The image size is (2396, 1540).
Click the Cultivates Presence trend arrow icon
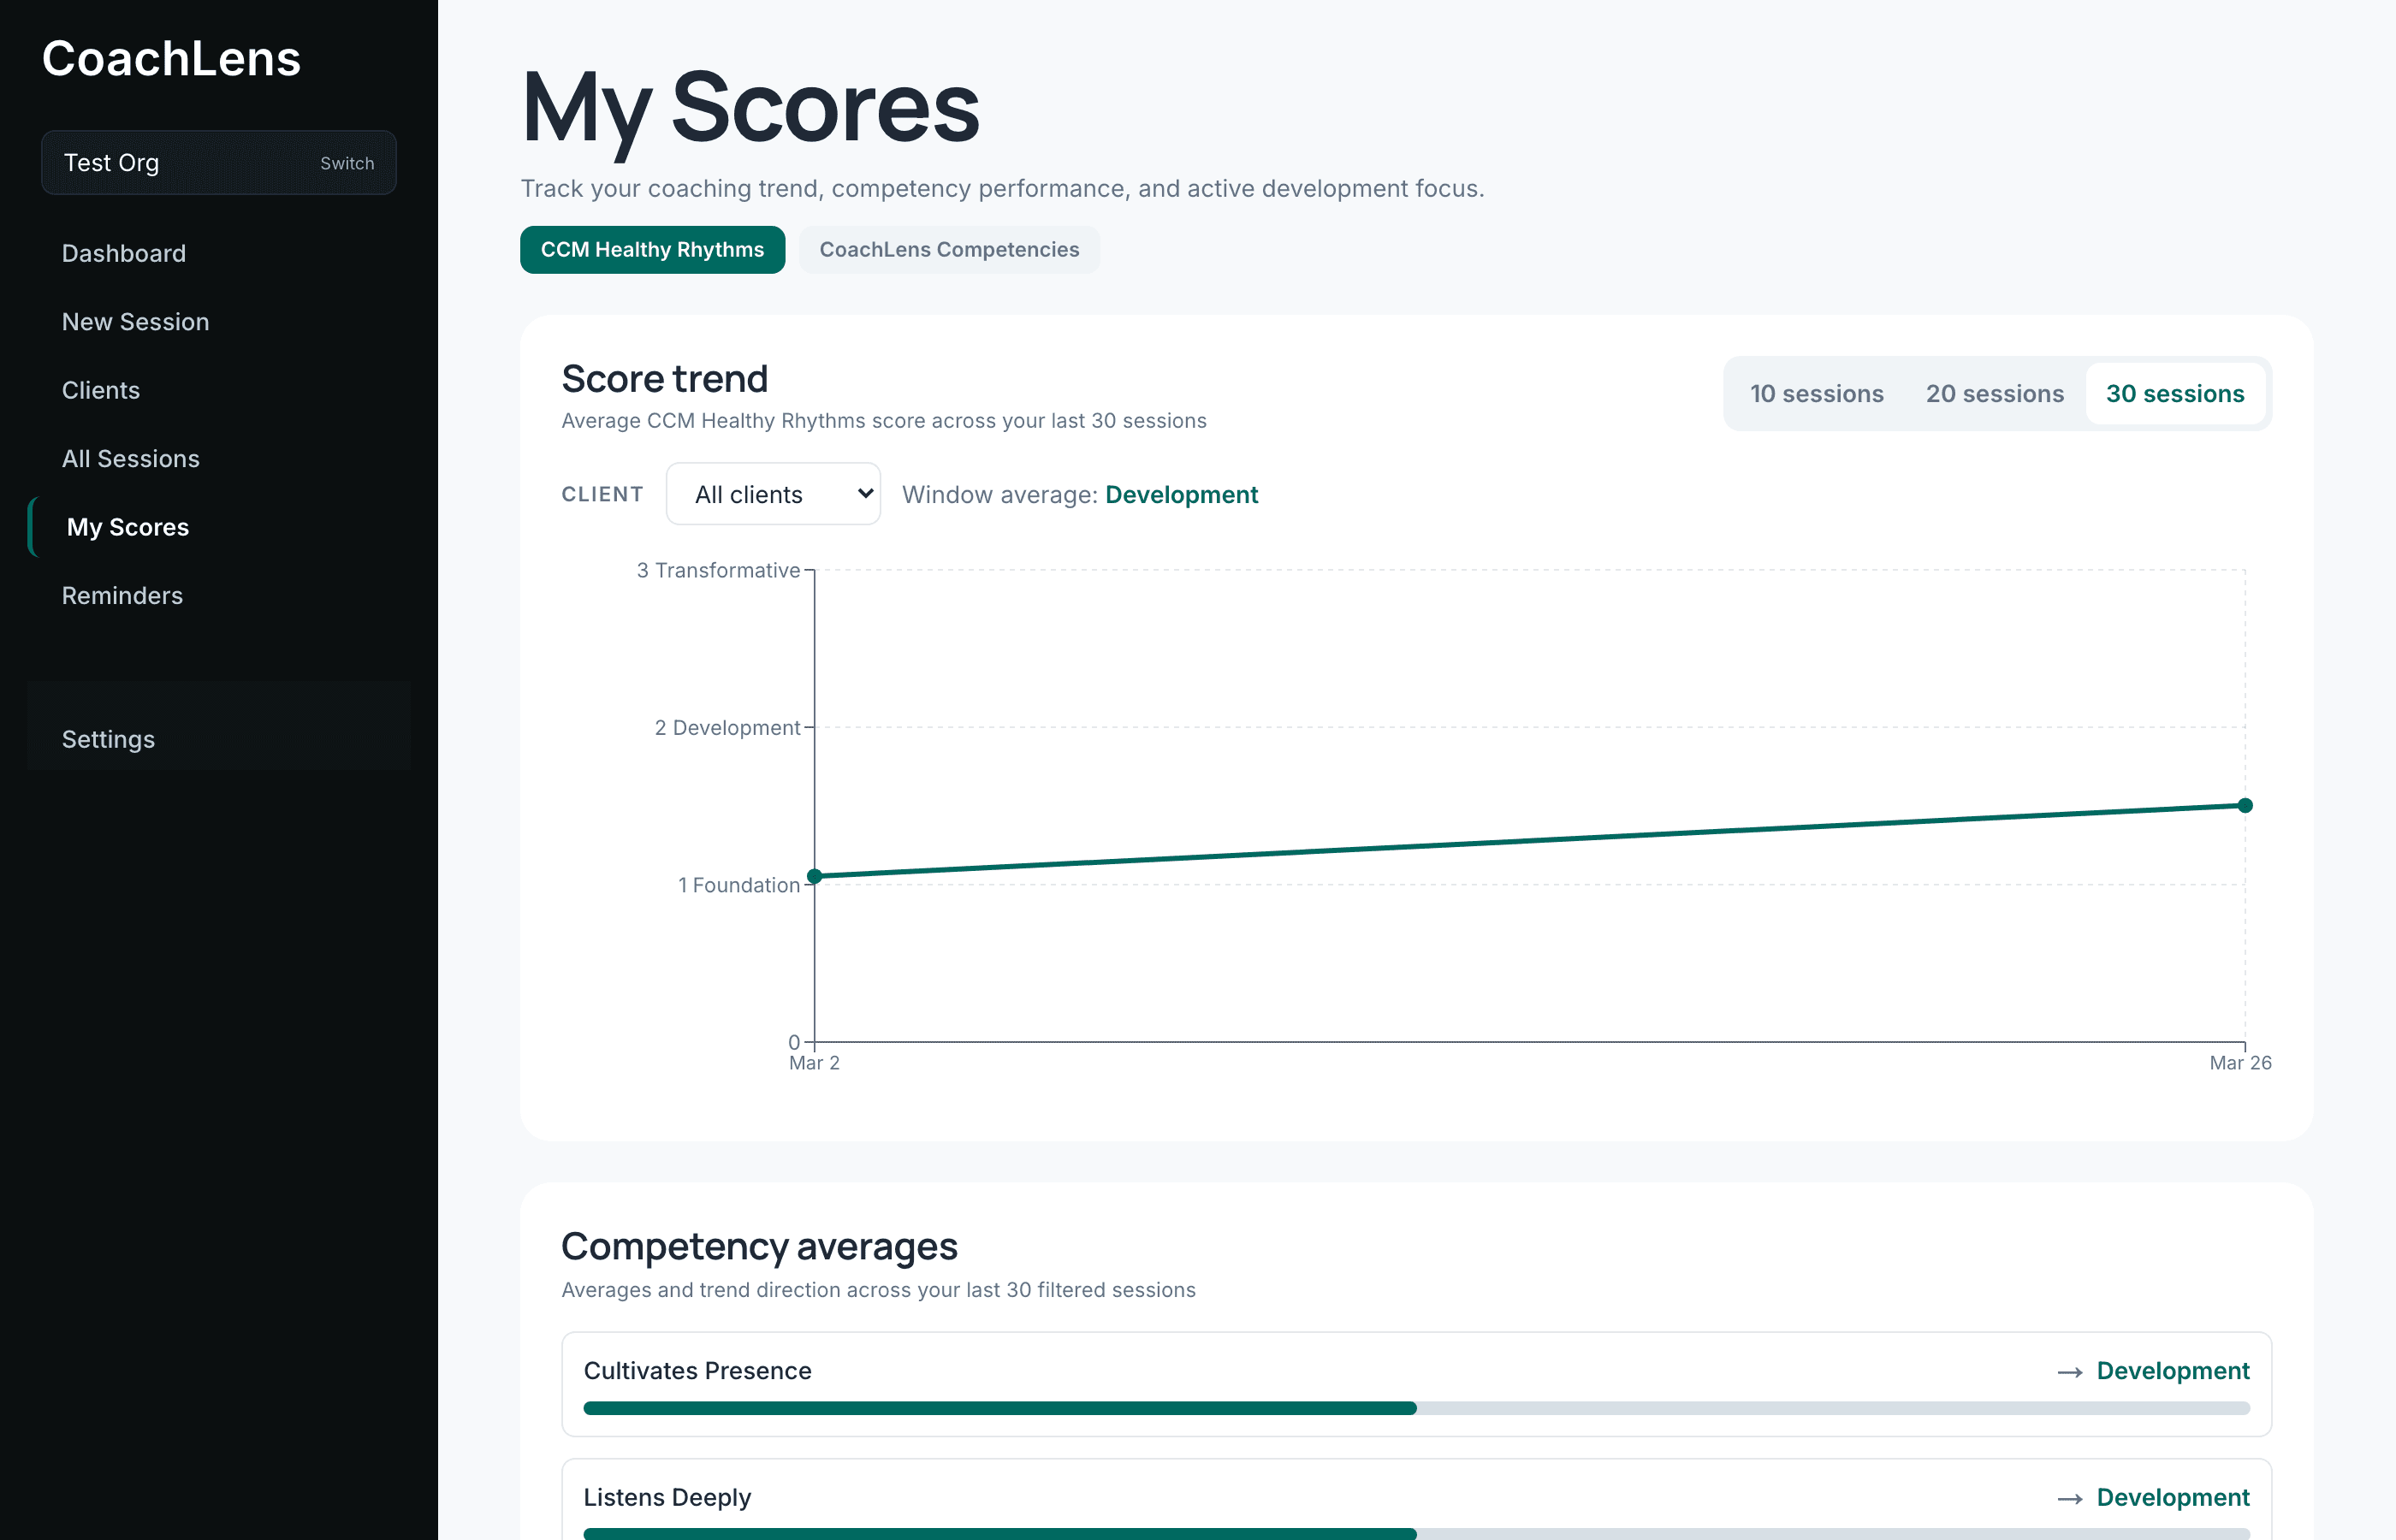coord(2070,1372)
